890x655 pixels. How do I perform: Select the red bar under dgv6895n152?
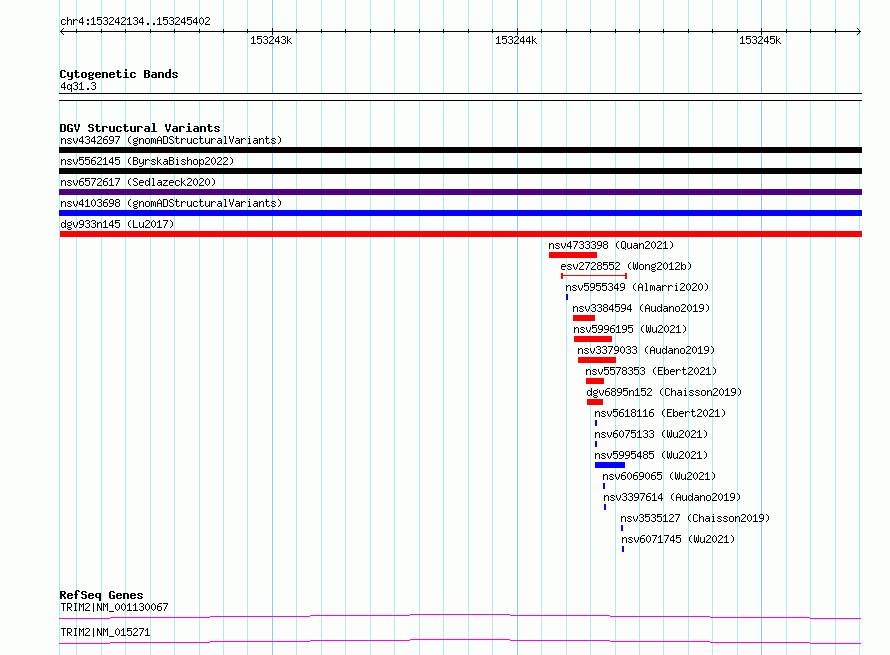pyautogui.click(x=595, y=402)
